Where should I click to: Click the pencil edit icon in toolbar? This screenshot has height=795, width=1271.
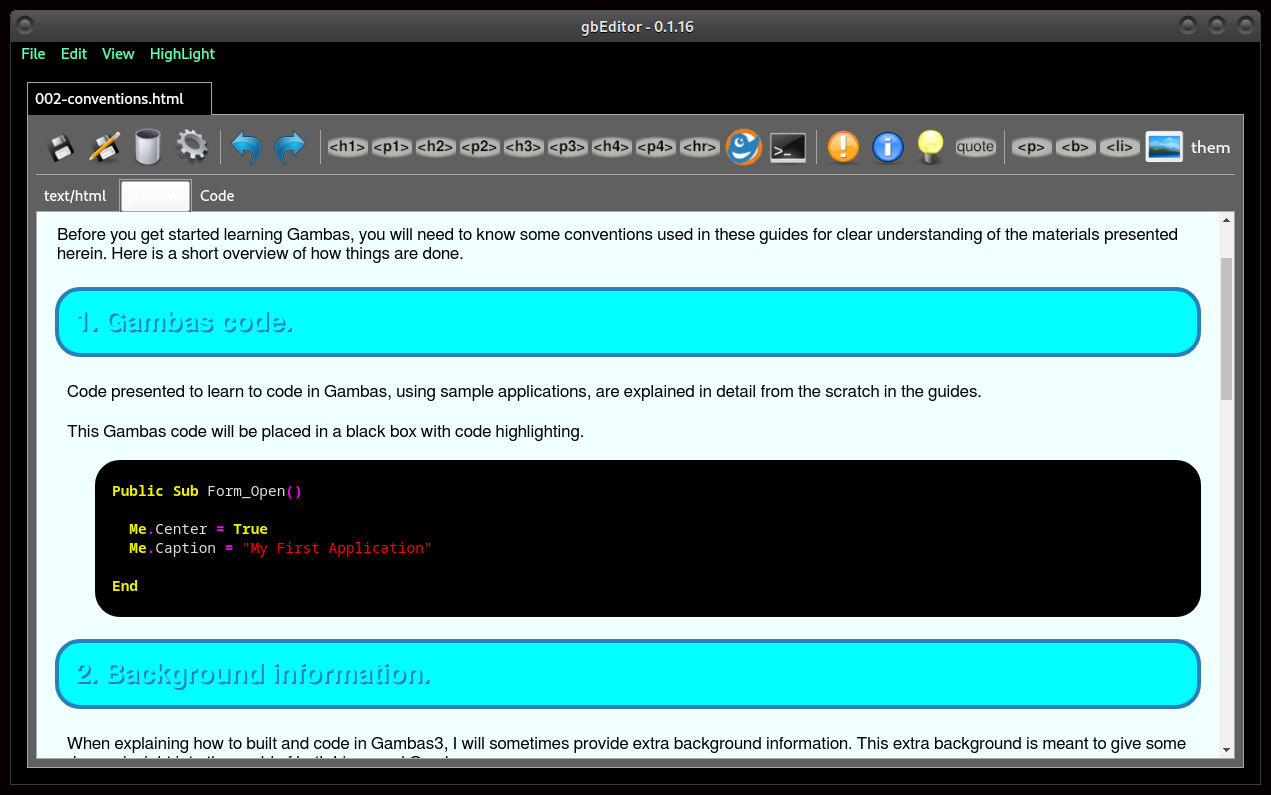point(104,147)
